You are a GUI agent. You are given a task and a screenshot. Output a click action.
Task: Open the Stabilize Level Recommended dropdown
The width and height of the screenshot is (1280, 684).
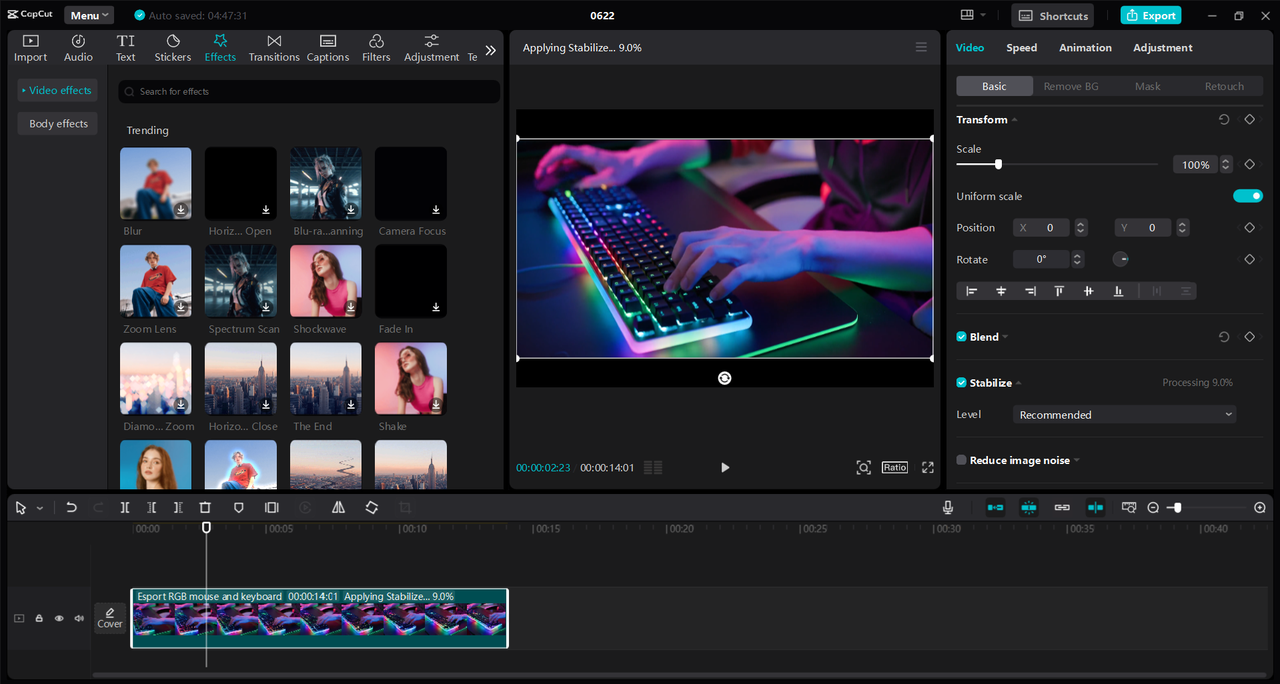click(x=1125, y=415)
